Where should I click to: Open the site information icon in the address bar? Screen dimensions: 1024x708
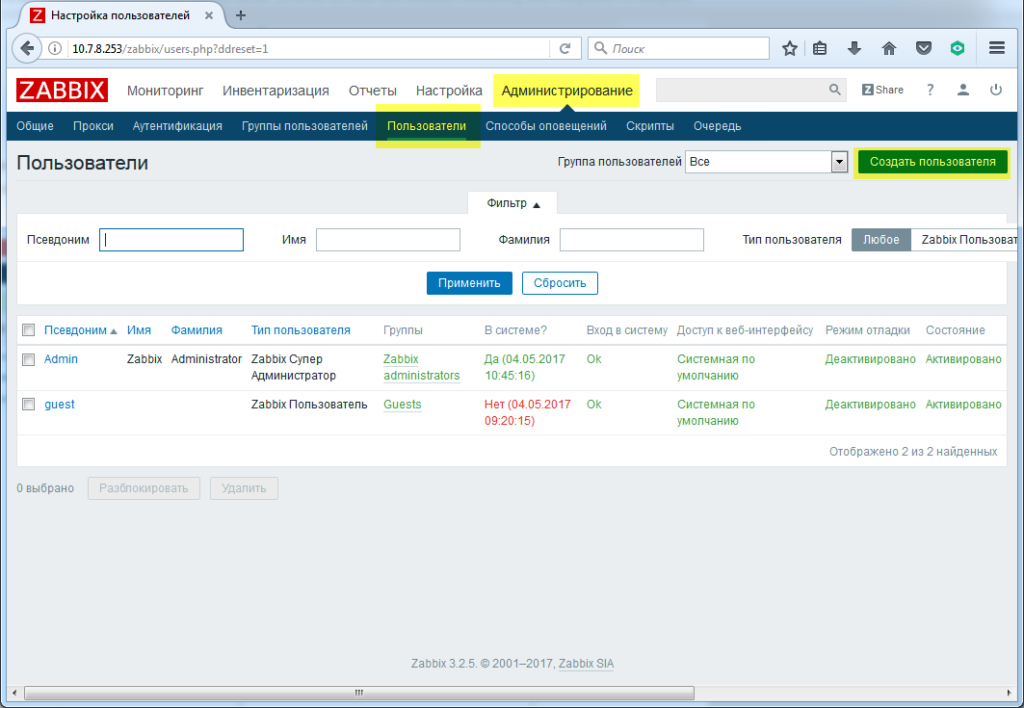[55, 48]
